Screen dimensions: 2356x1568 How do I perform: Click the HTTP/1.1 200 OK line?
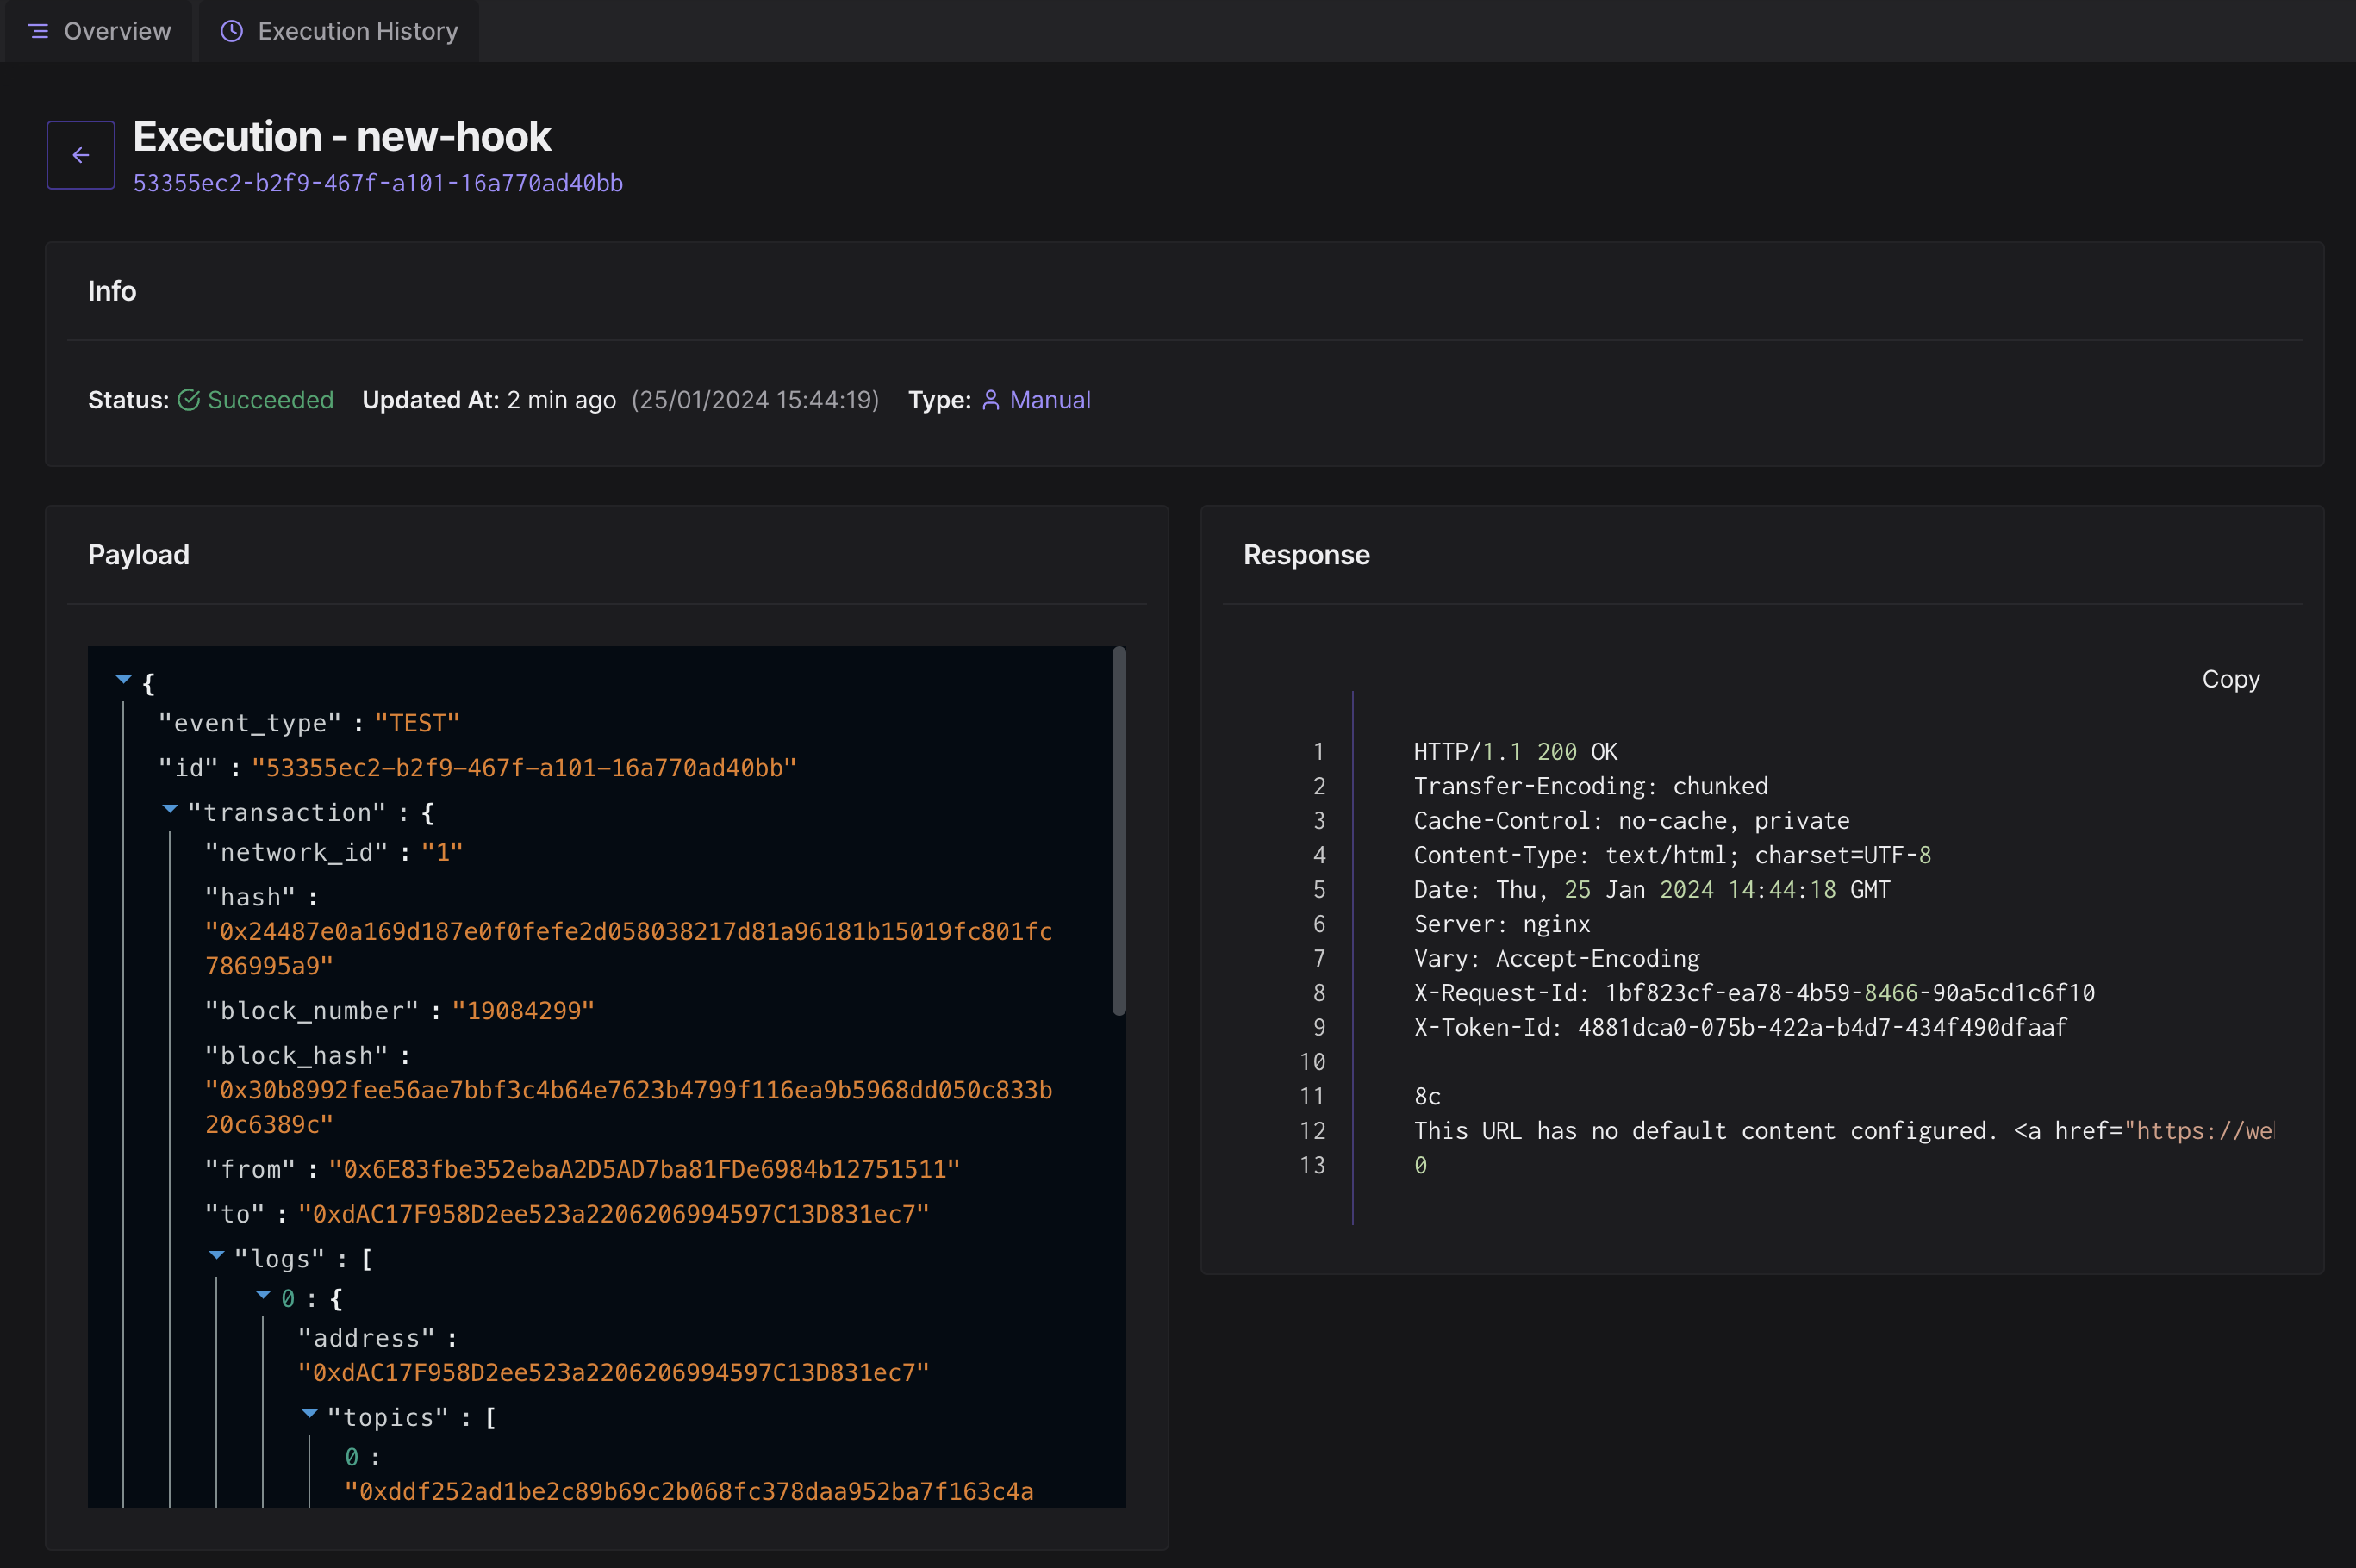point(1515,752)
